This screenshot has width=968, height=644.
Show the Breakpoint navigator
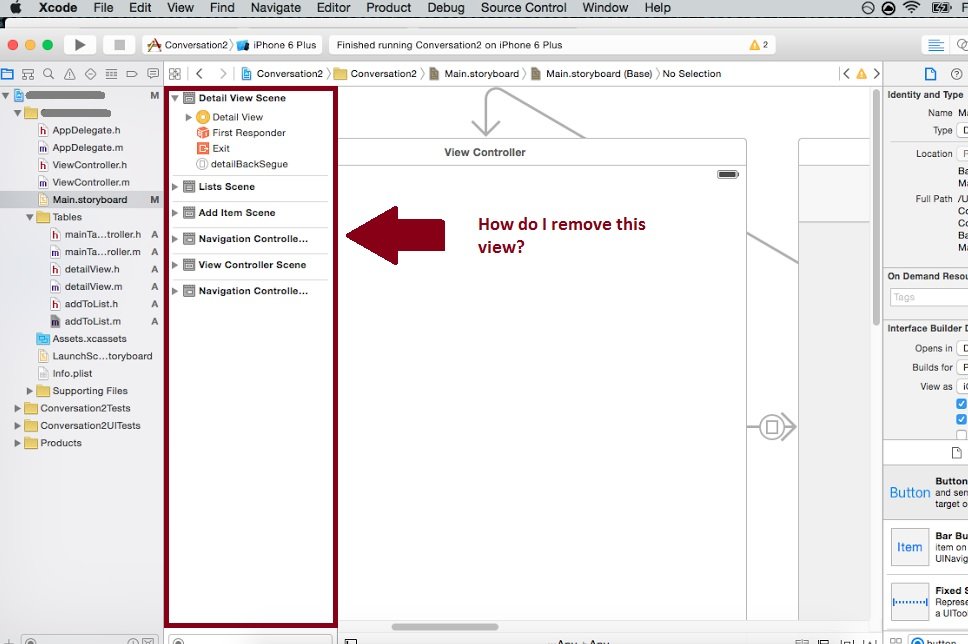(131, 74)
